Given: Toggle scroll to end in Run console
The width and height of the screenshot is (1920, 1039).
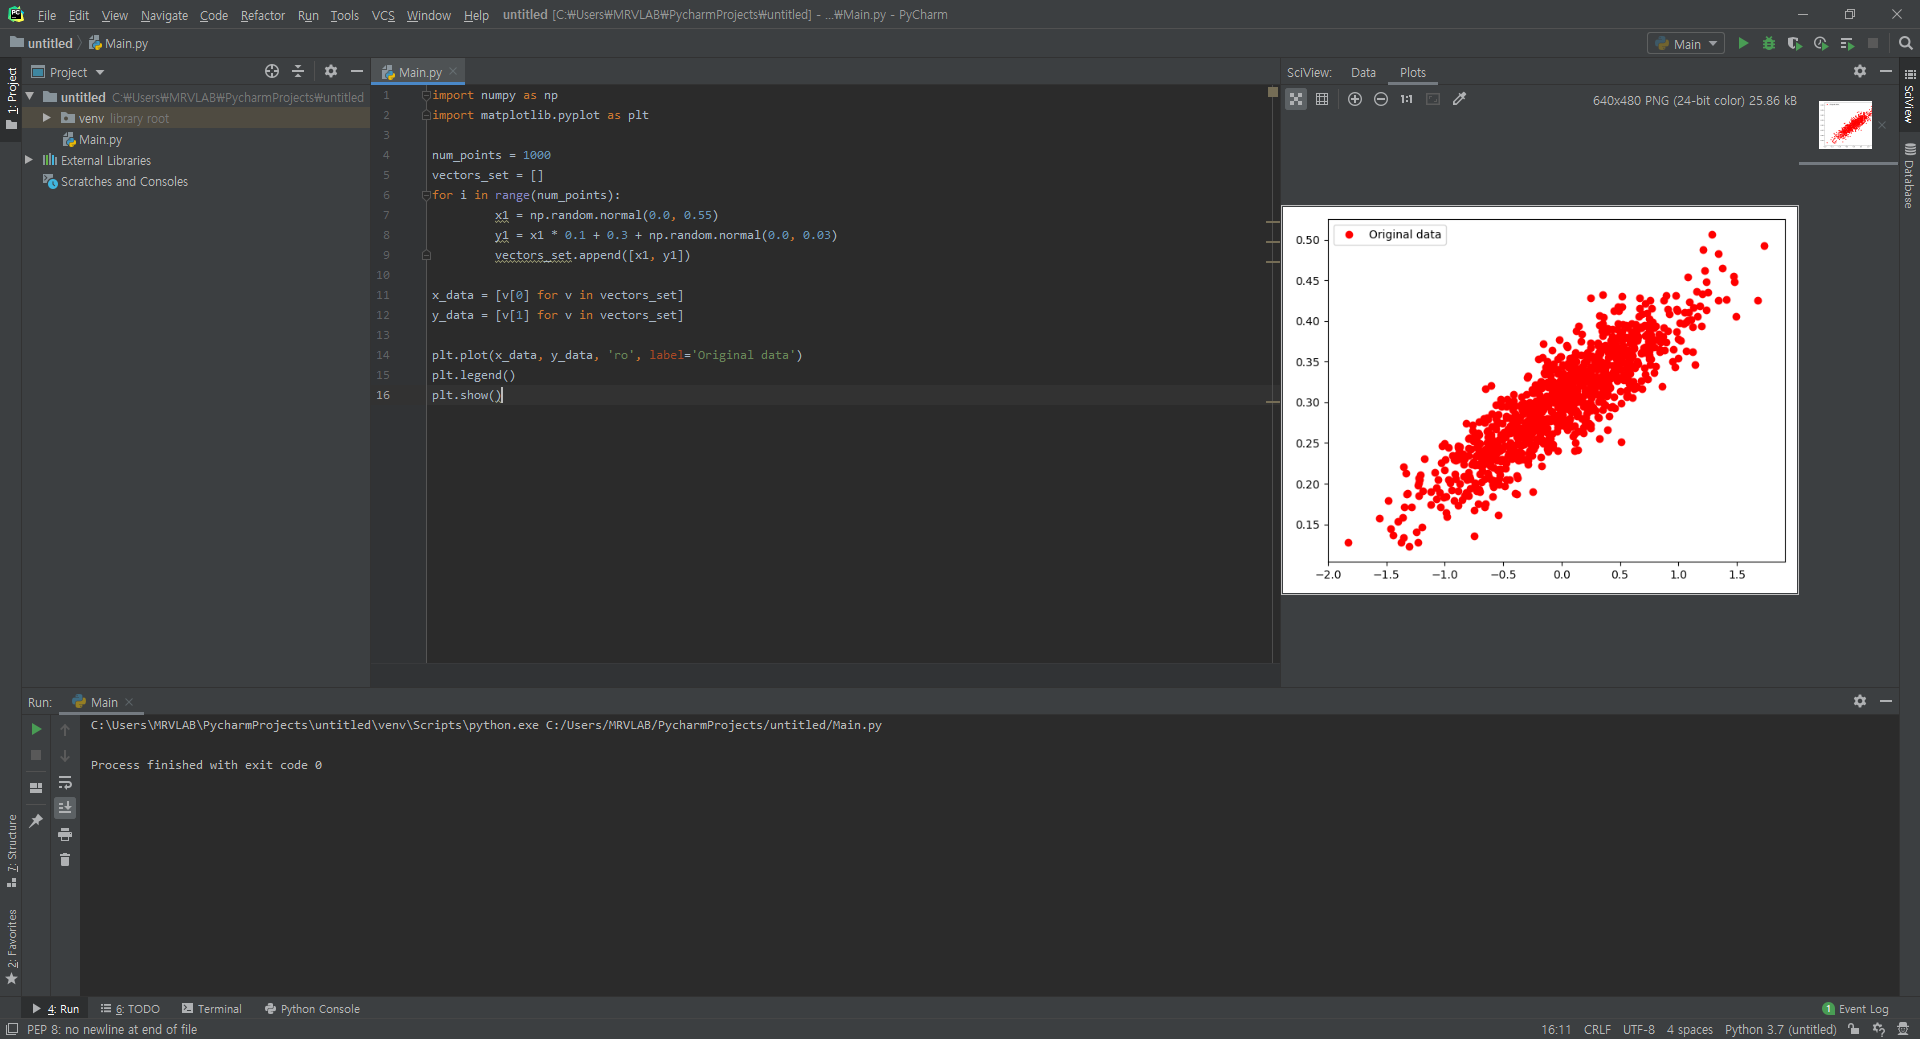Looking at the screenshot, I should (x=65, y=807).
